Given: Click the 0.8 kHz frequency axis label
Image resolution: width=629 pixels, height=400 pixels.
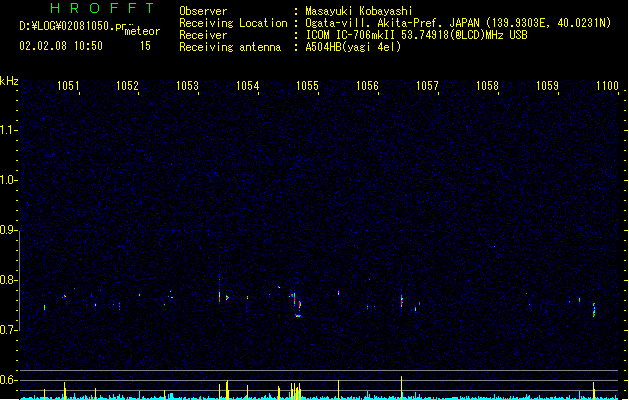Looking at the screenshot, I should [x=8, y=280].
